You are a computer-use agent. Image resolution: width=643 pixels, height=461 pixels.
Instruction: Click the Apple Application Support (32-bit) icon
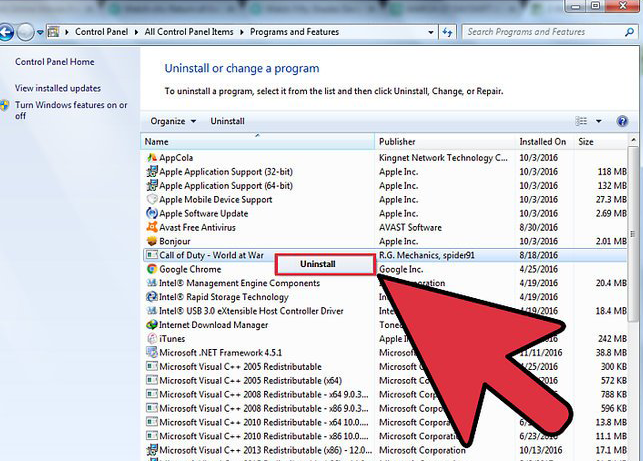(152, 171)
